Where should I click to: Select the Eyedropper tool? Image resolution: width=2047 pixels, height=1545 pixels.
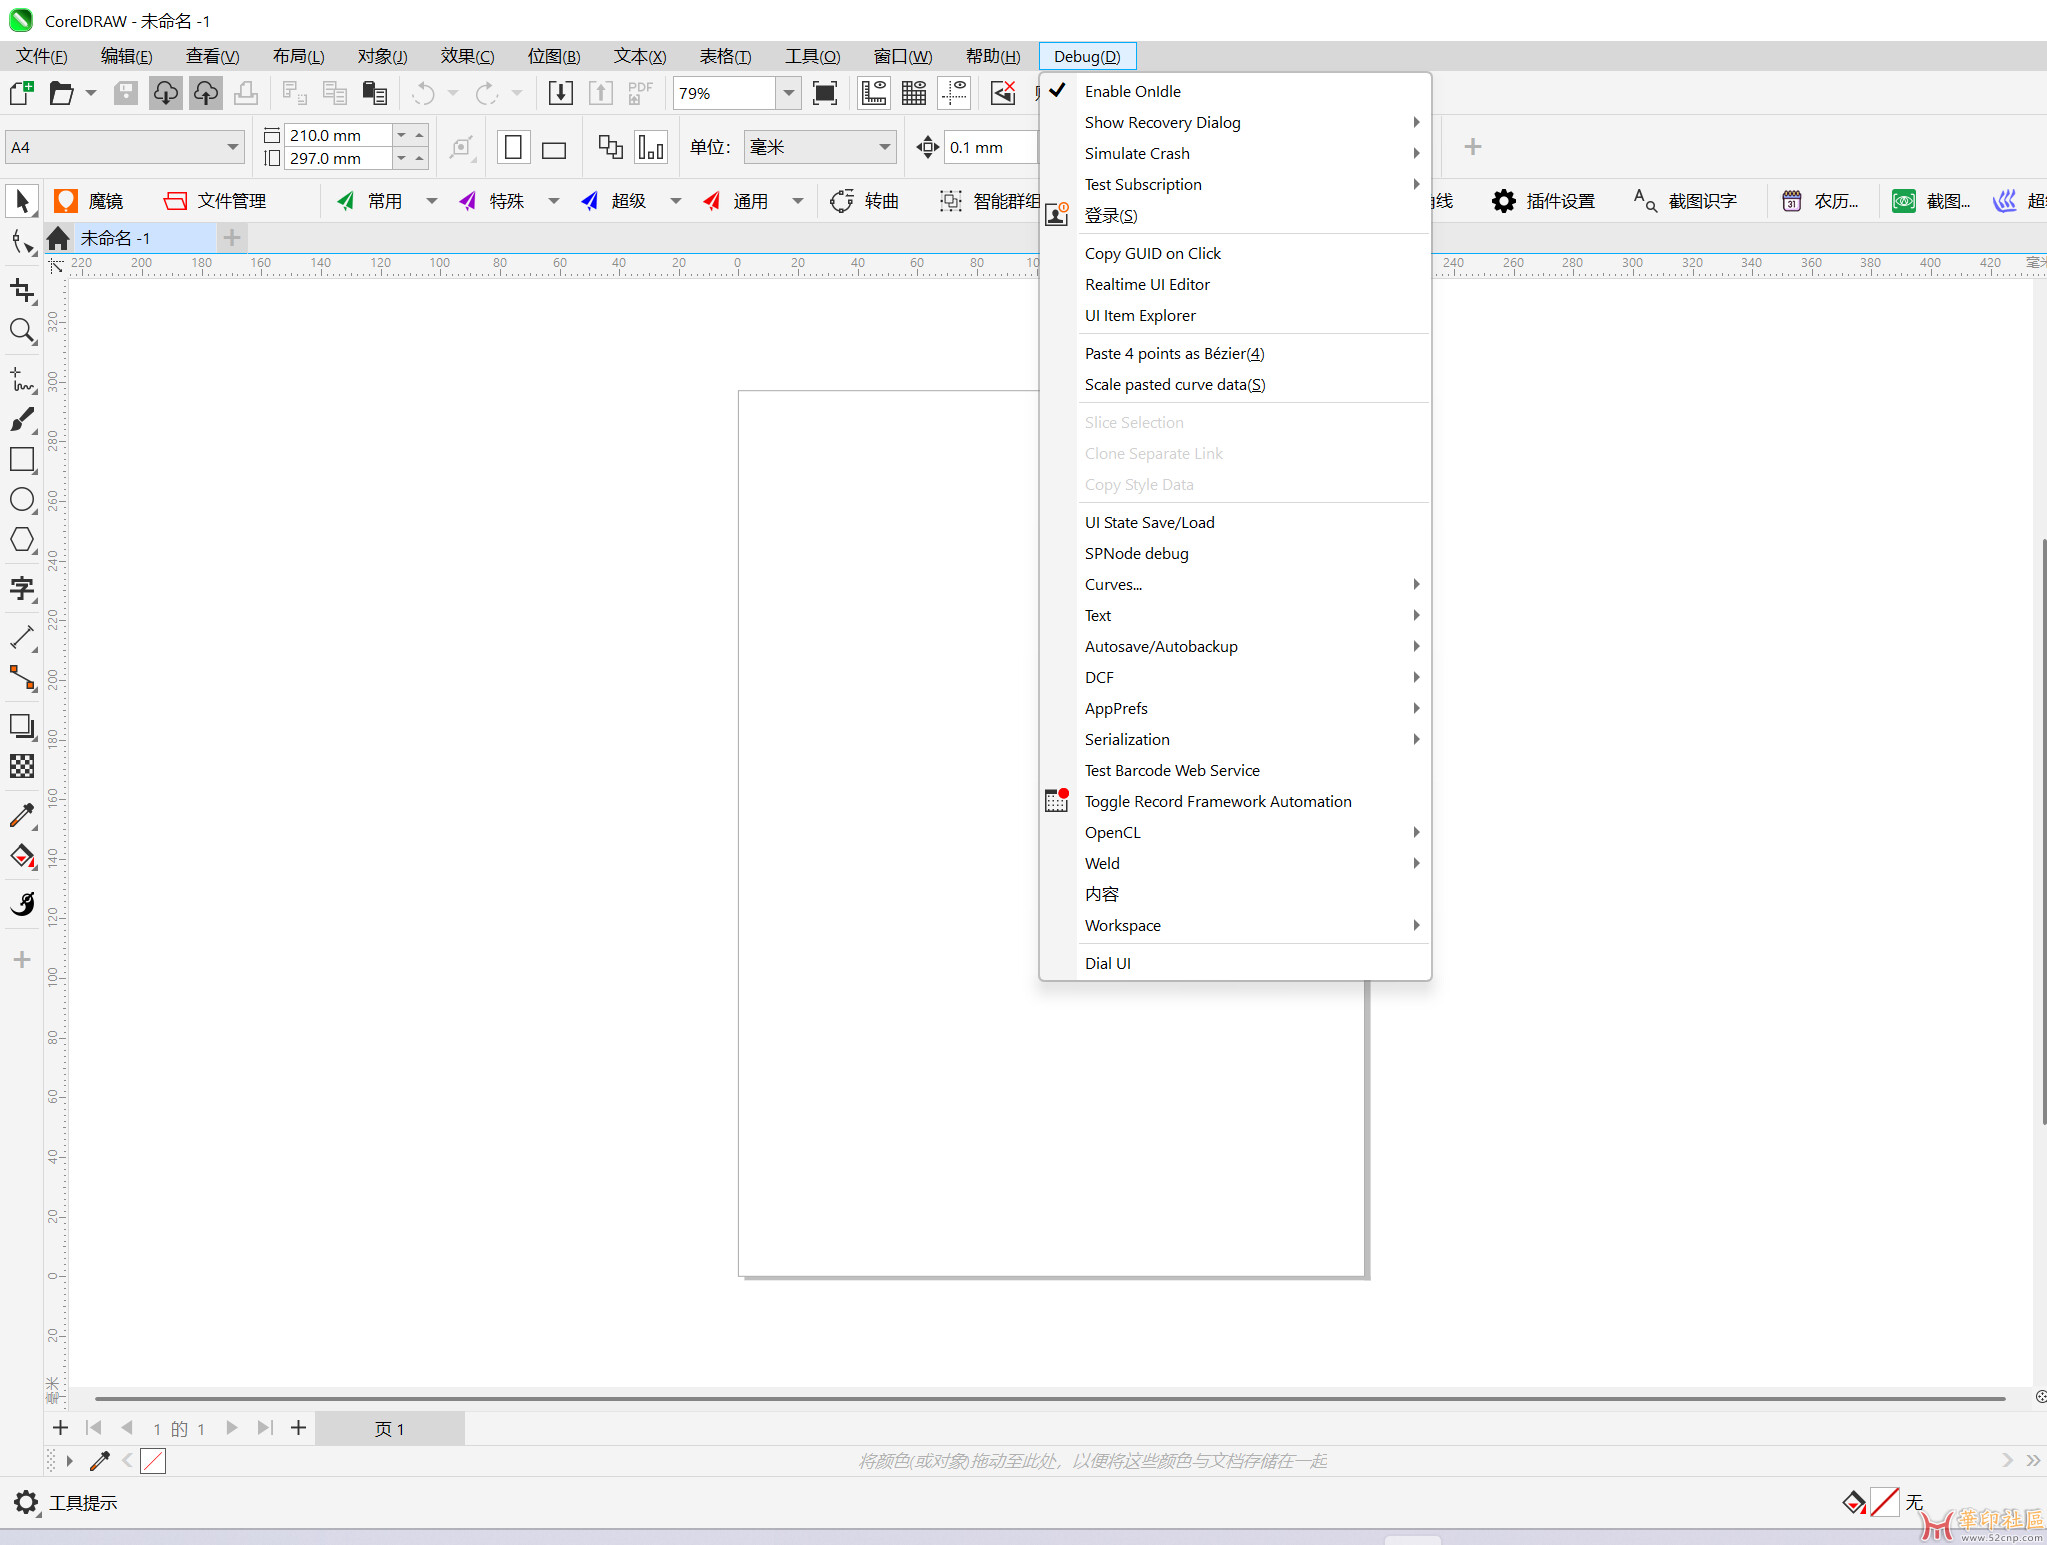[x=22, y=816]
